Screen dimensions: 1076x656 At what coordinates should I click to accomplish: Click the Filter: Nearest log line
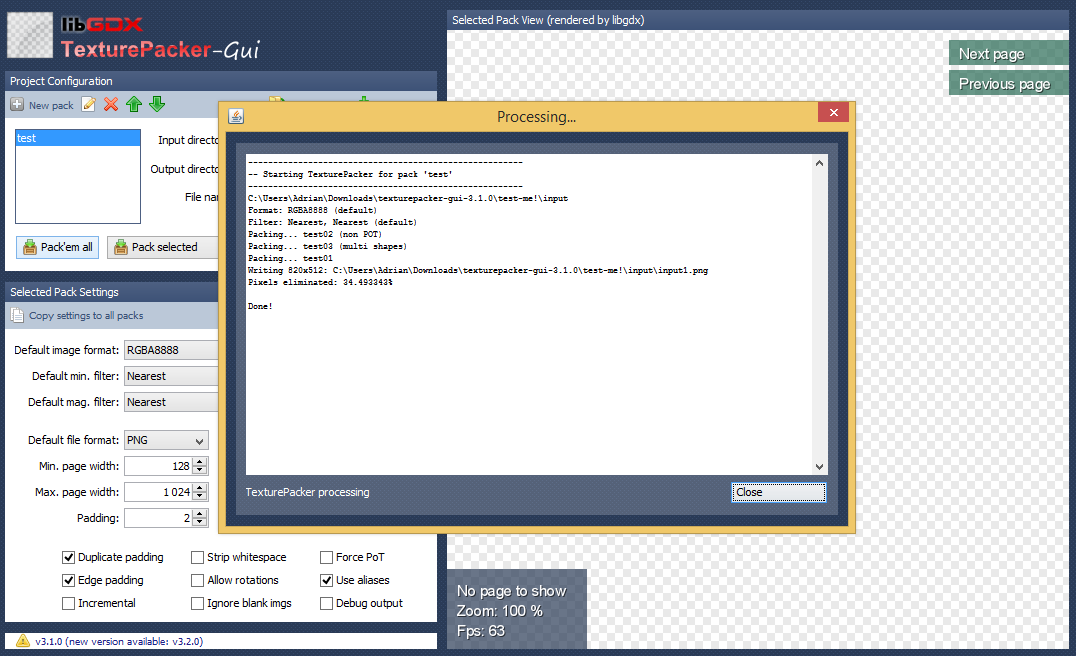coord(332,222)
